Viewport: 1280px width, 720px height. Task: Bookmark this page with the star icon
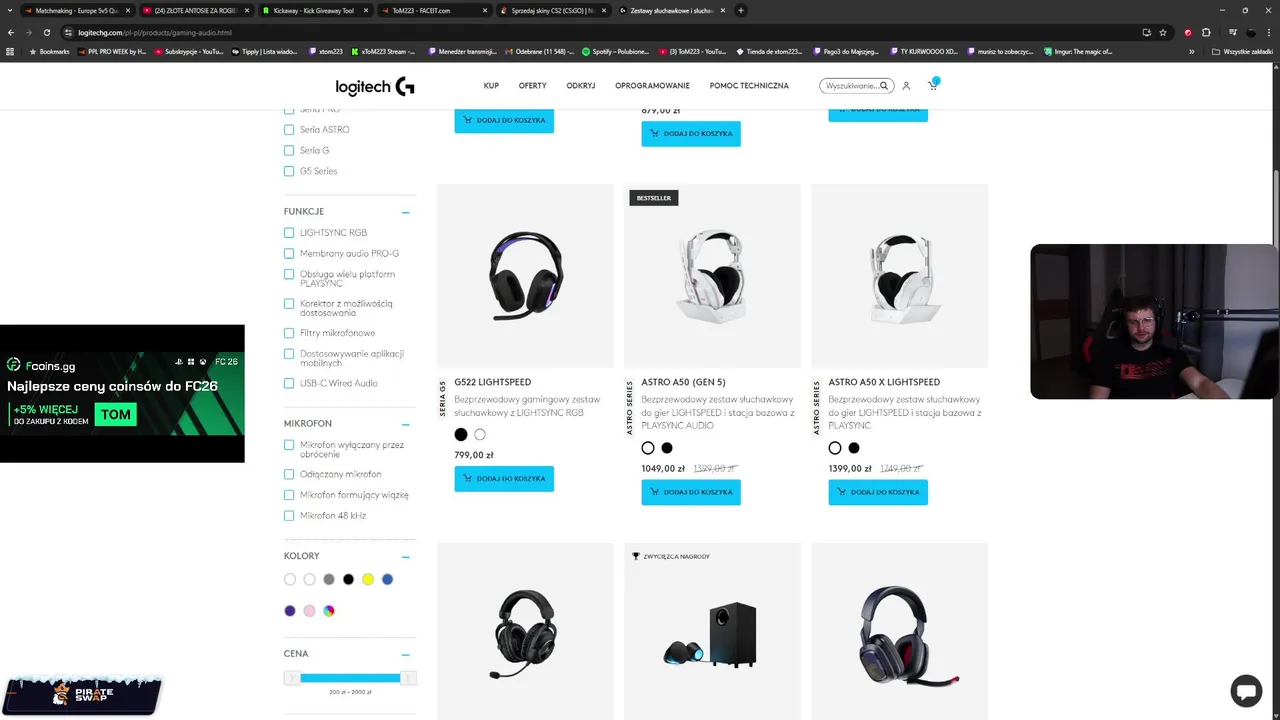pyautogui.click(x=1163, y=32)
